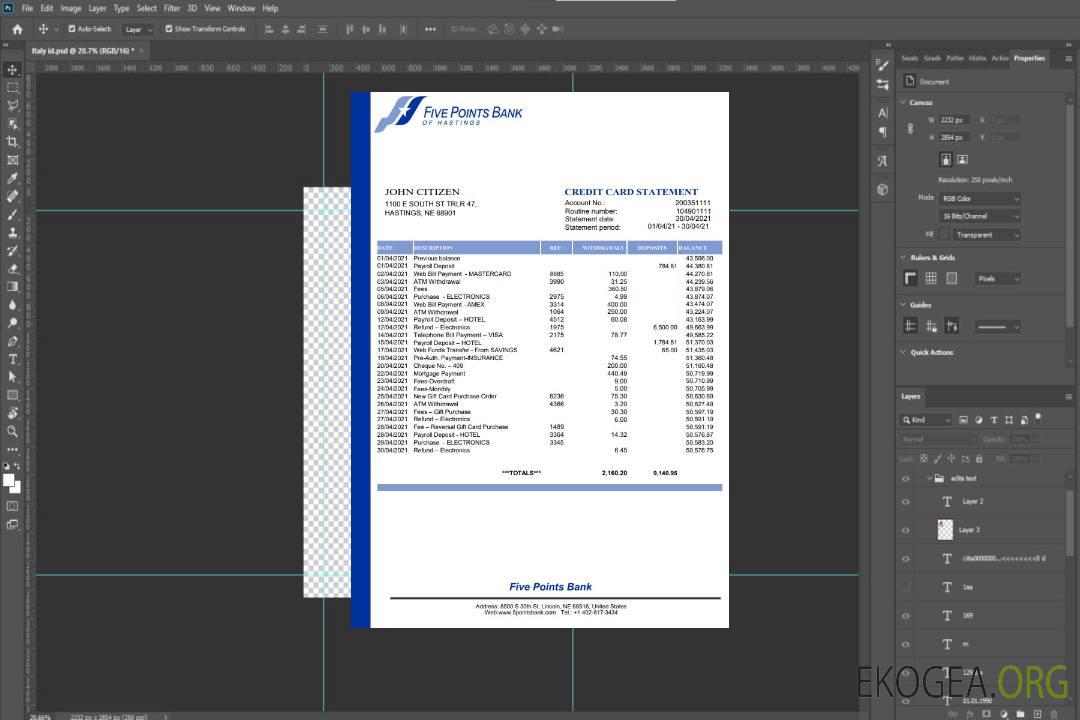This screenshot has height=720, width=1080.
Task: Switch to the Actions tab
Action: coord(999,59)
